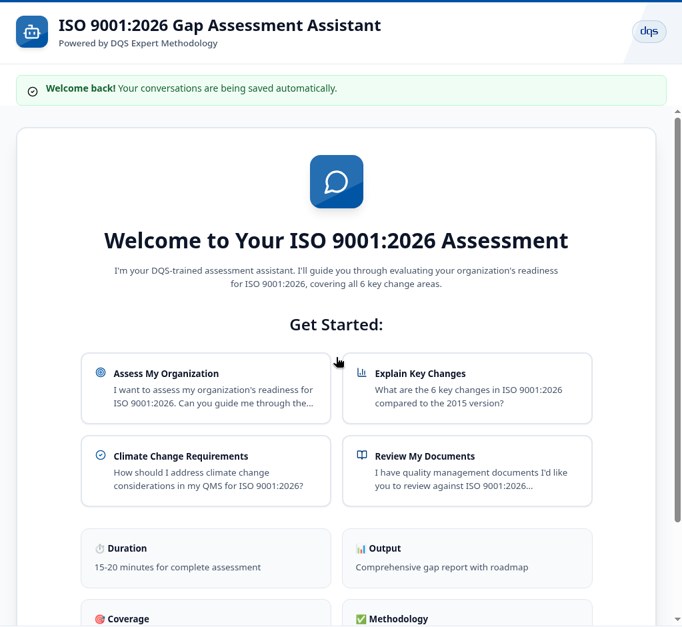Click the 'ISO 9001:2026 Gap Assessment Assistant' title

pos(220,26)
